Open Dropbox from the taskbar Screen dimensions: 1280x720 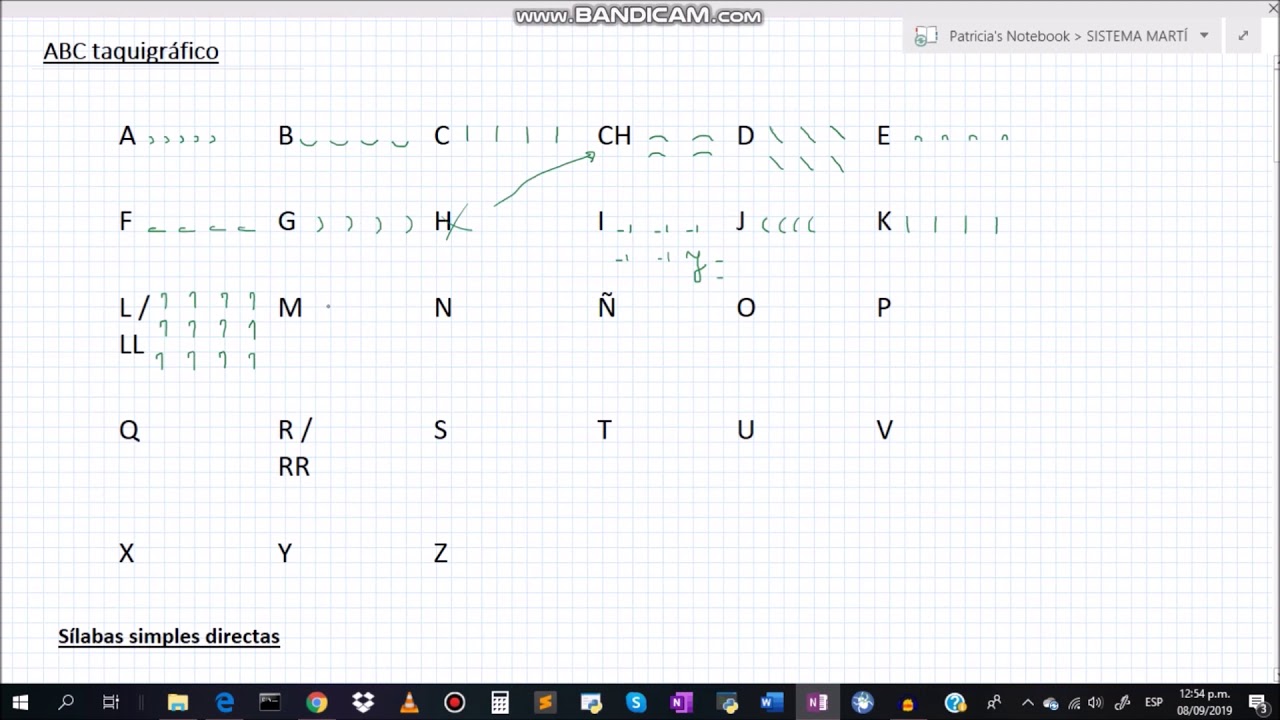pos(362,703)
